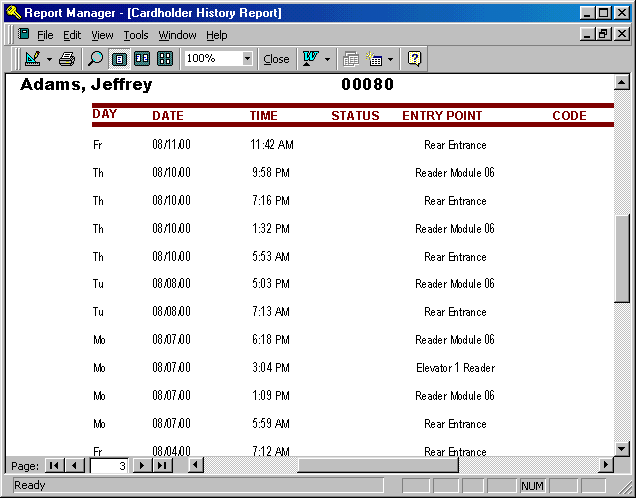
Task: Click the Zoom magnifier icon
Action: coord(96,59)
